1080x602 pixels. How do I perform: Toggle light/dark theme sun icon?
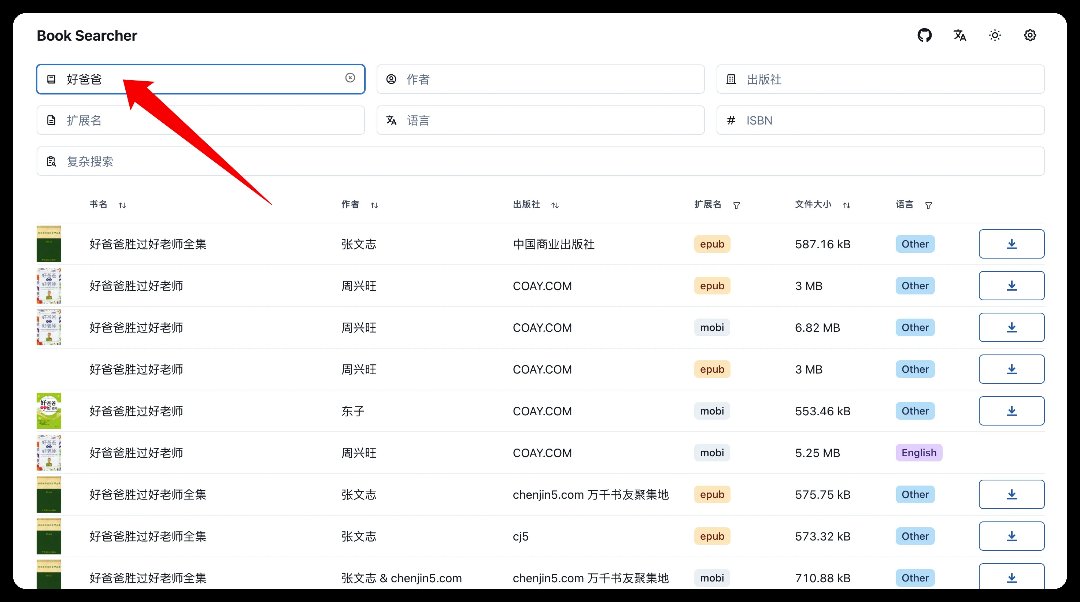click(x=995, y=35)
